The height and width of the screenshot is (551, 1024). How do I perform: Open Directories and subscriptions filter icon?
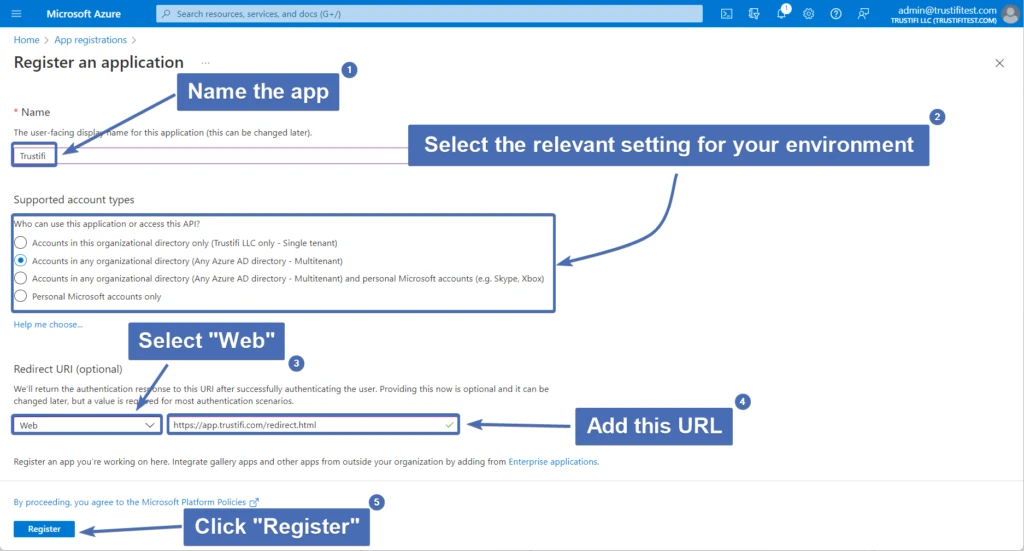pos(754,14)
